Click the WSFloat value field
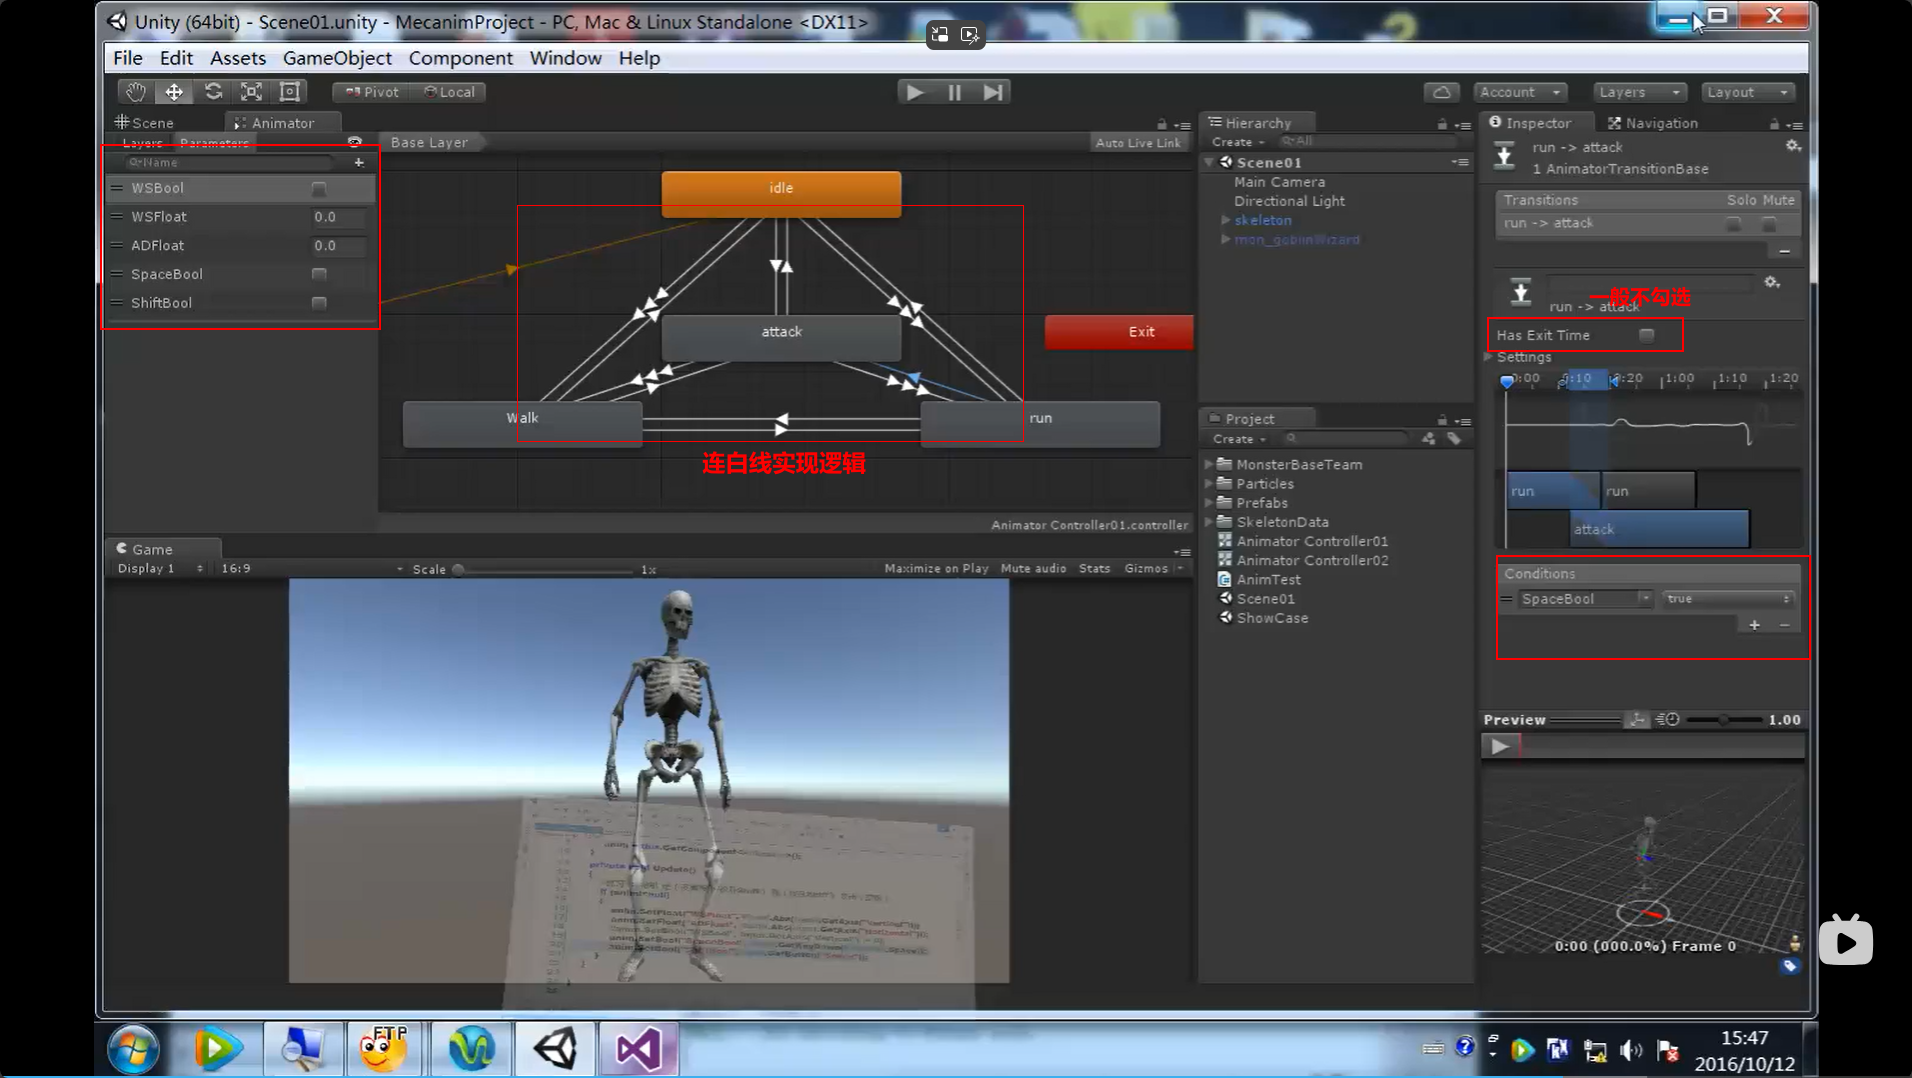 [338, 217]
